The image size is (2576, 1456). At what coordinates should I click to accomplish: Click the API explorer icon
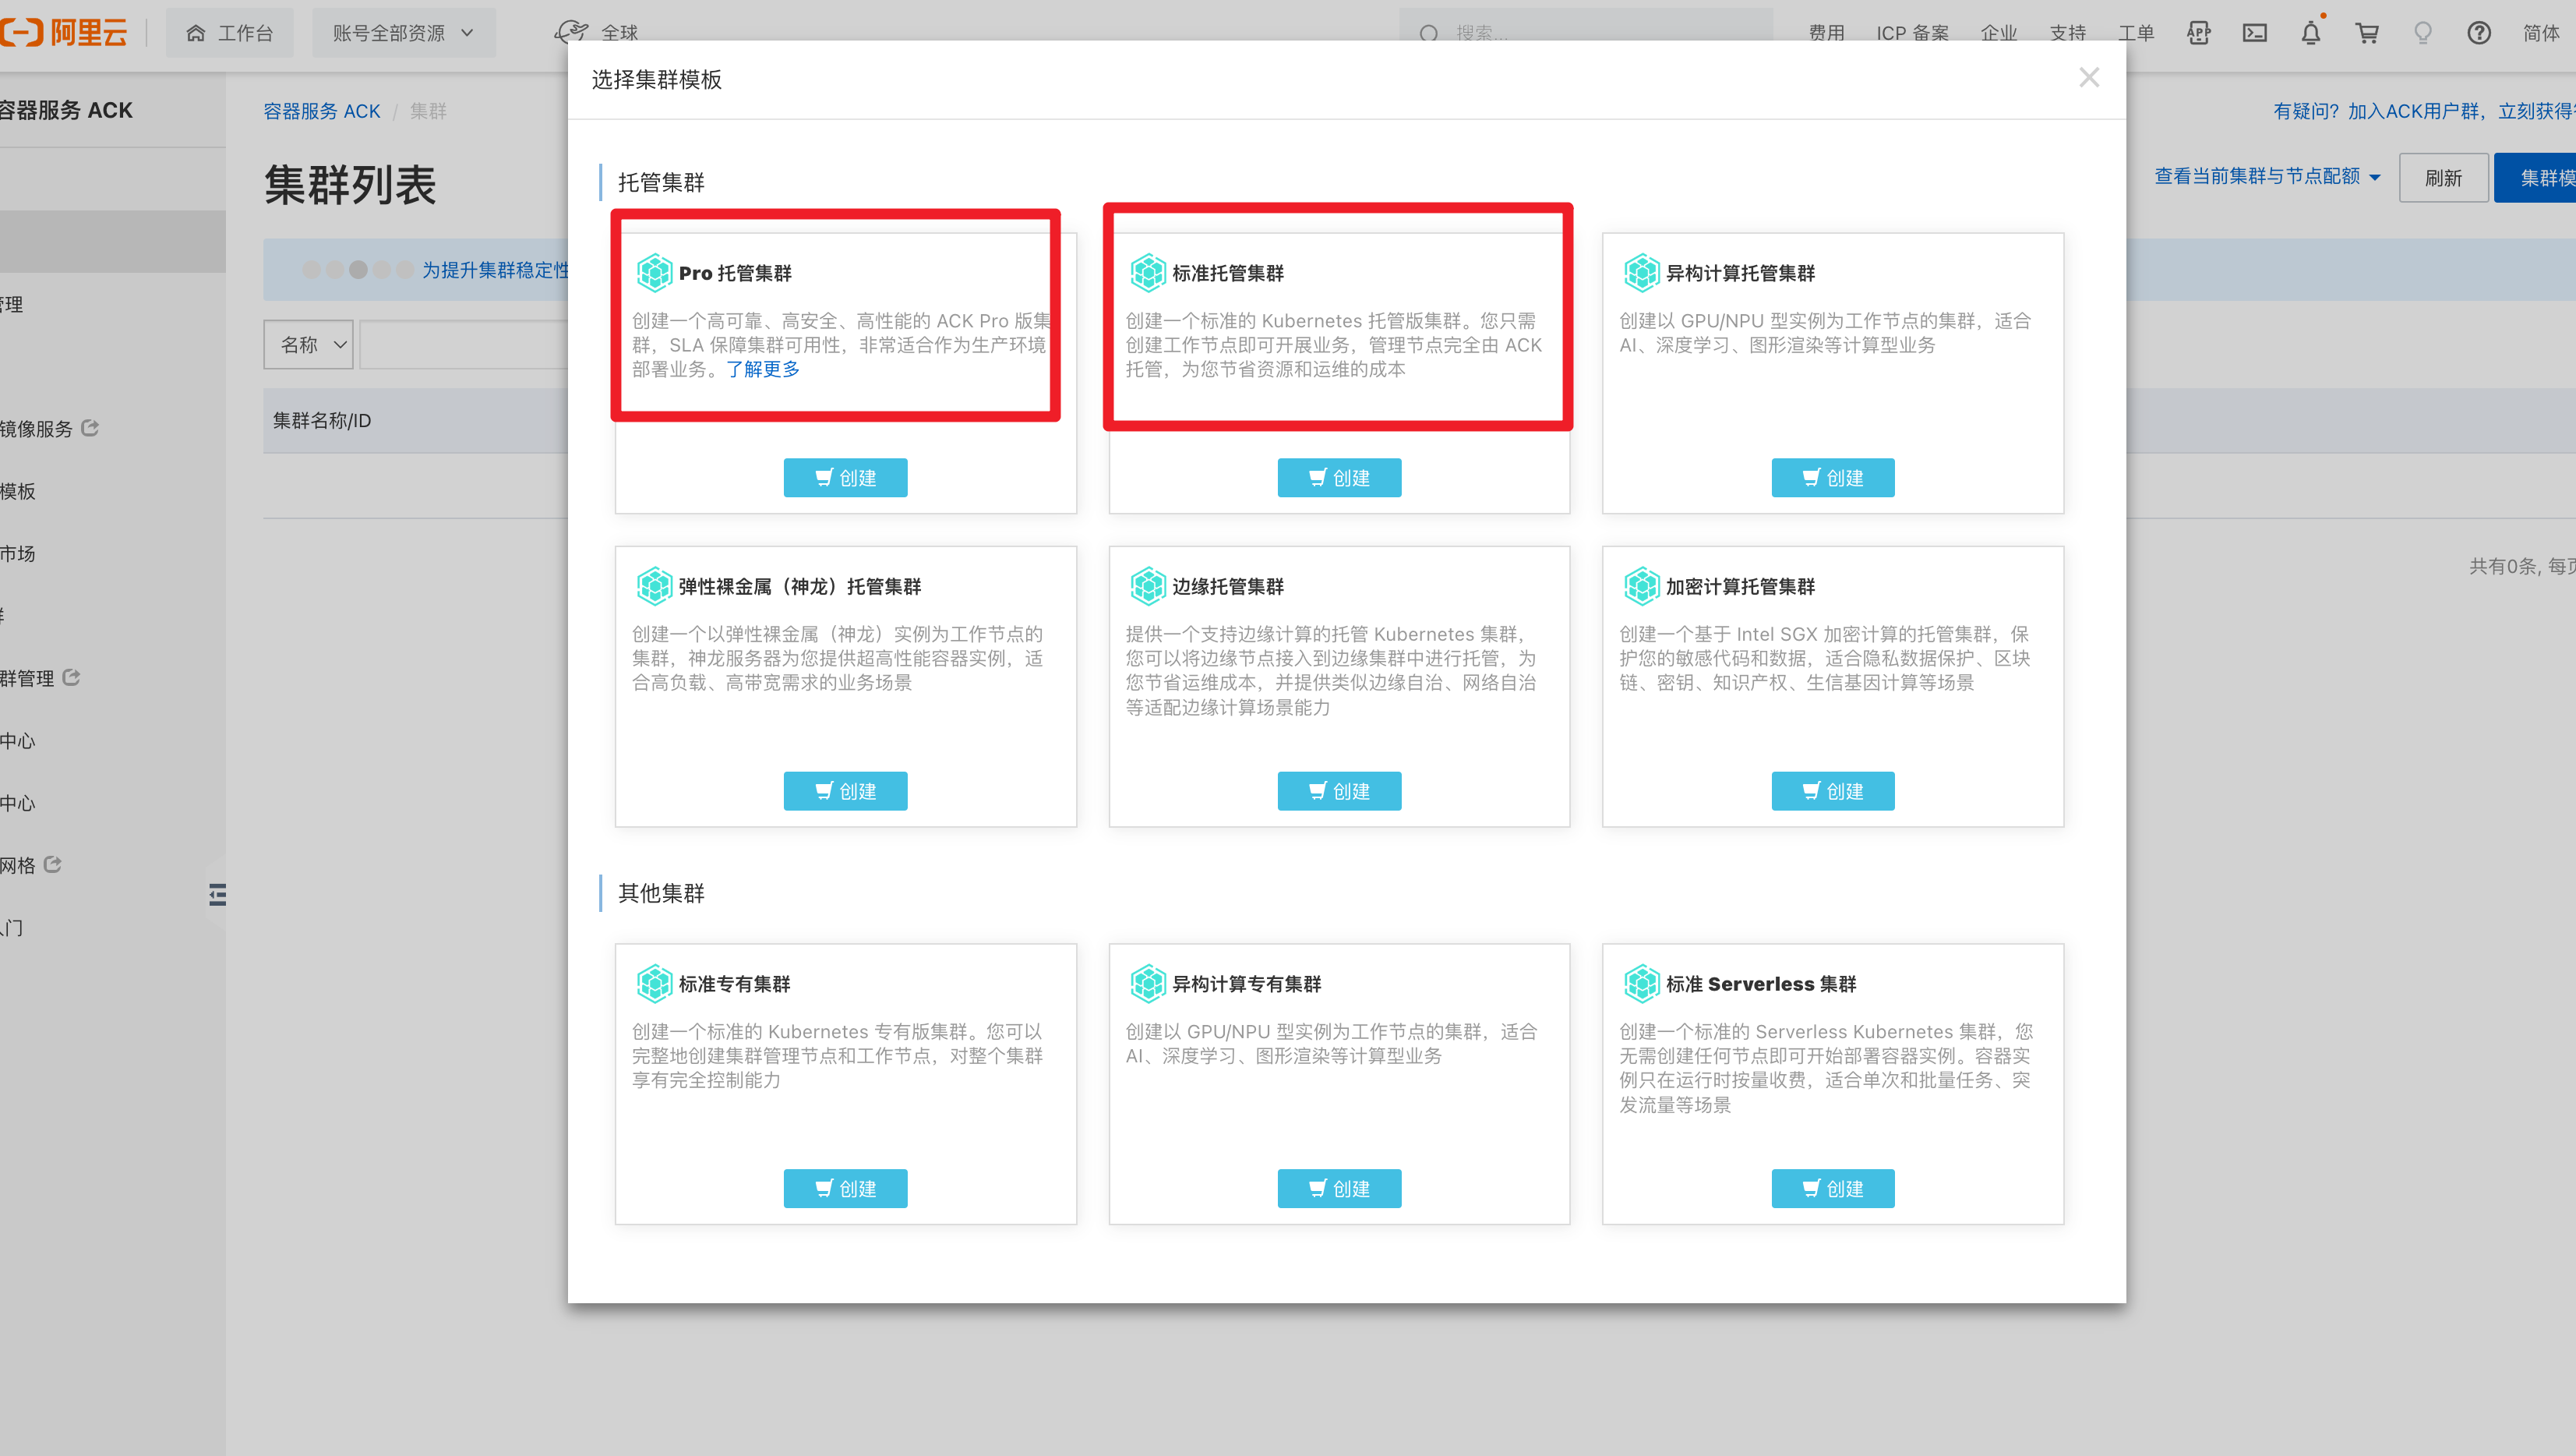(2198, 33)
